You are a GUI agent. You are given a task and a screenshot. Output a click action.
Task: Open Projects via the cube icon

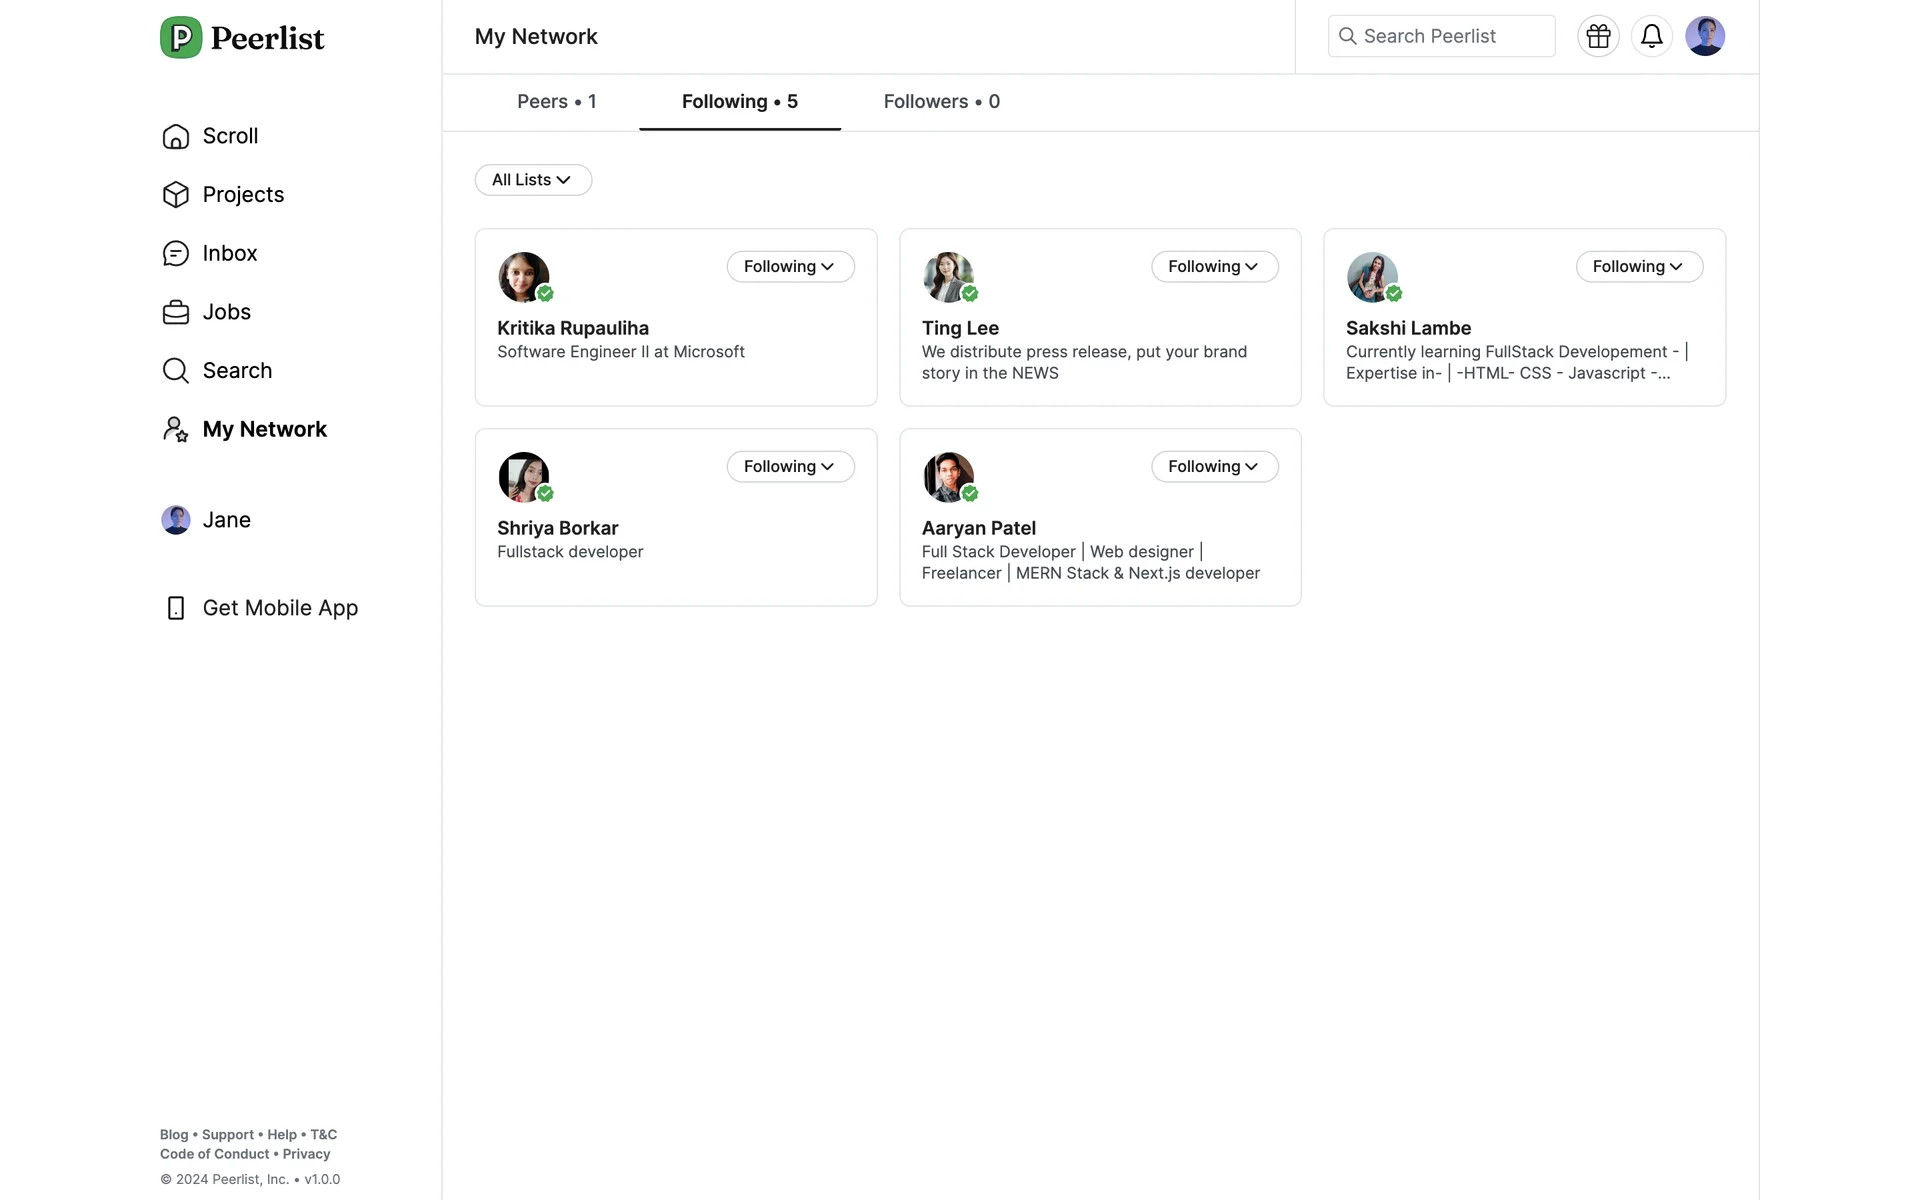[x=176, y=195]
